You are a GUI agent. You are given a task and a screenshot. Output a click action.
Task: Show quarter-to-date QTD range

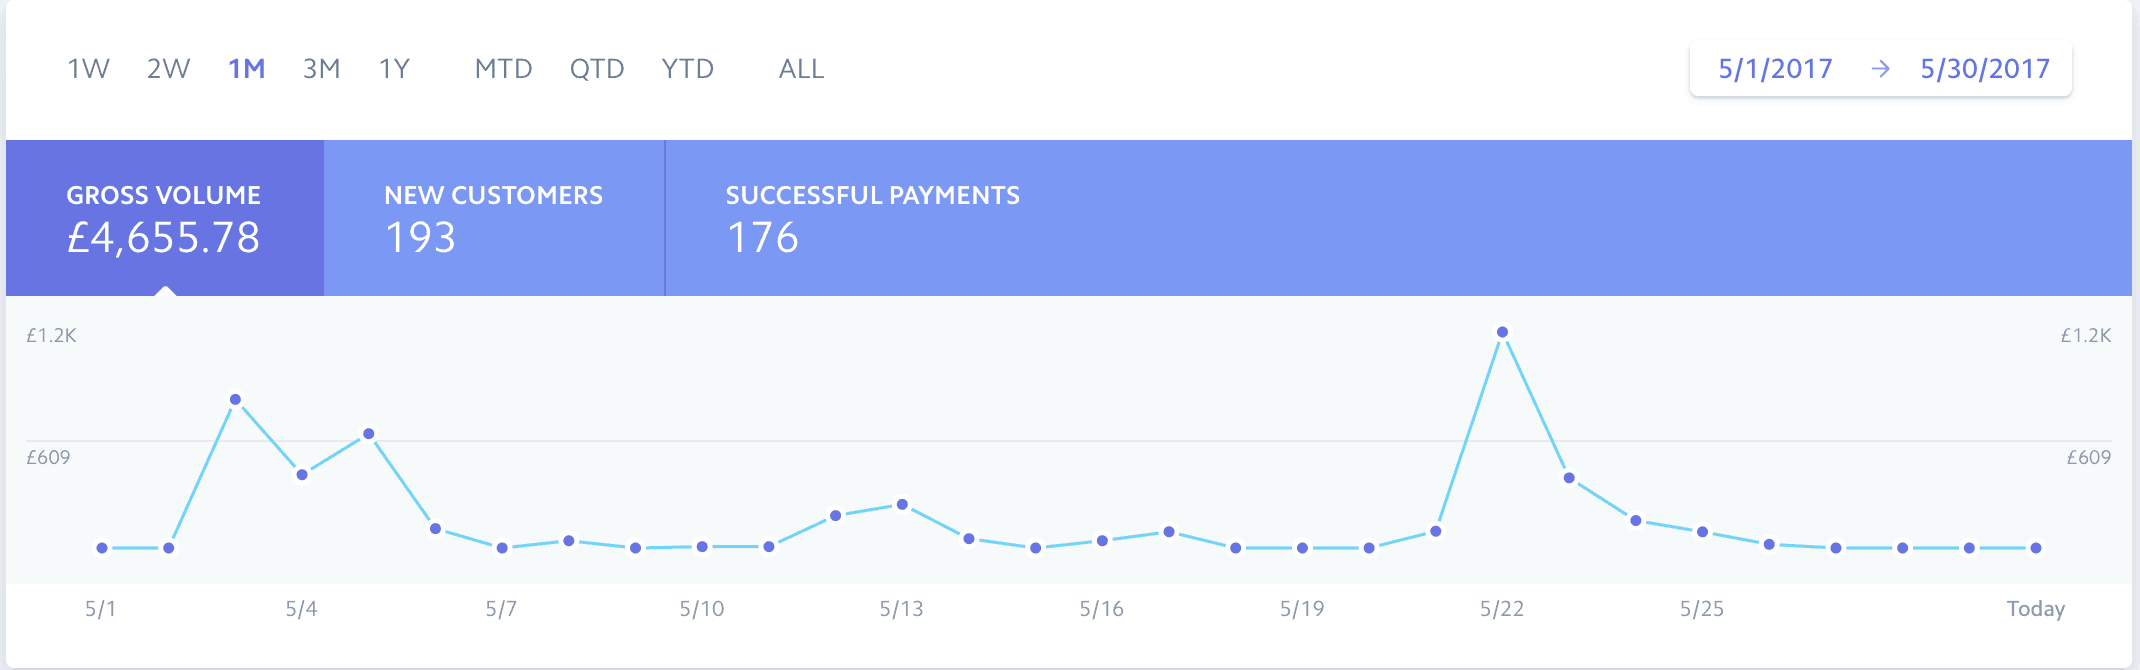click(597, 69)
